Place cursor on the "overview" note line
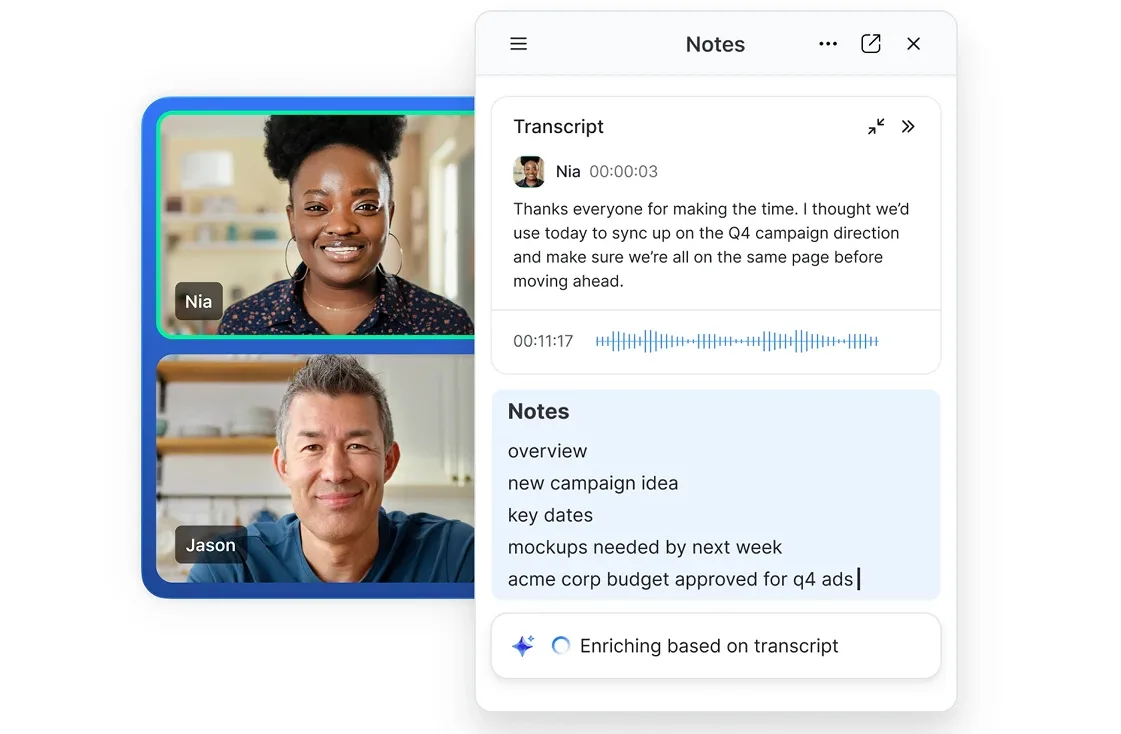This screenshot has width=1121, height=734. tap(548, 451)
